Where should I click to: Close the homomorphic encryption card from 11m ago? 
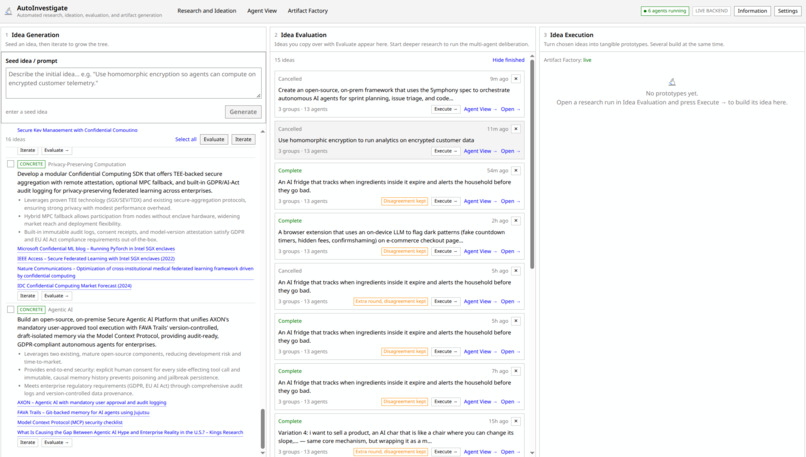point(516,129)
